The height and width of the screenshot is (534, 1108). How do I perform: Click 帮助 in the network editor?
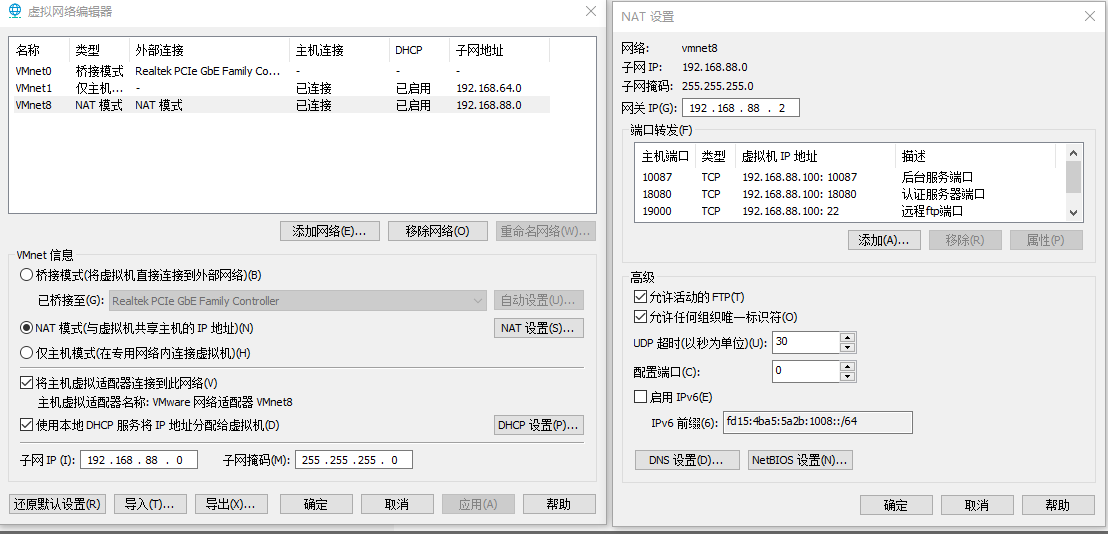559,504
